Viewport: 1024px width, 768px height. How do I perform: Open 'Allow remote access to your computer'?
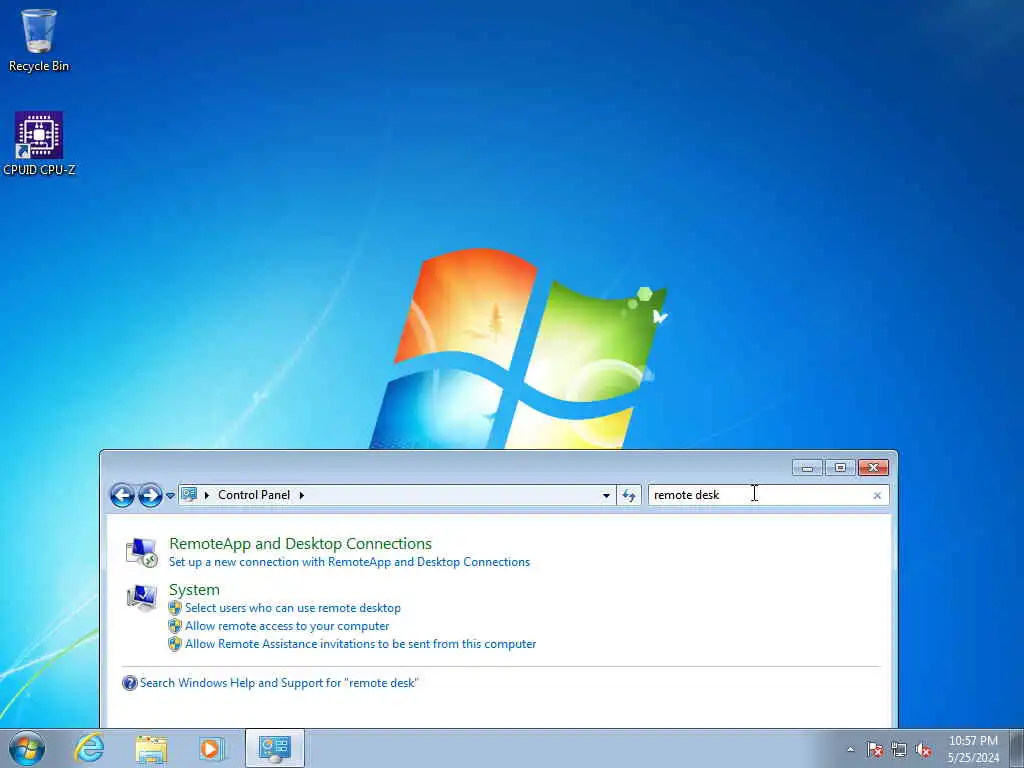[x=287, y=626]
